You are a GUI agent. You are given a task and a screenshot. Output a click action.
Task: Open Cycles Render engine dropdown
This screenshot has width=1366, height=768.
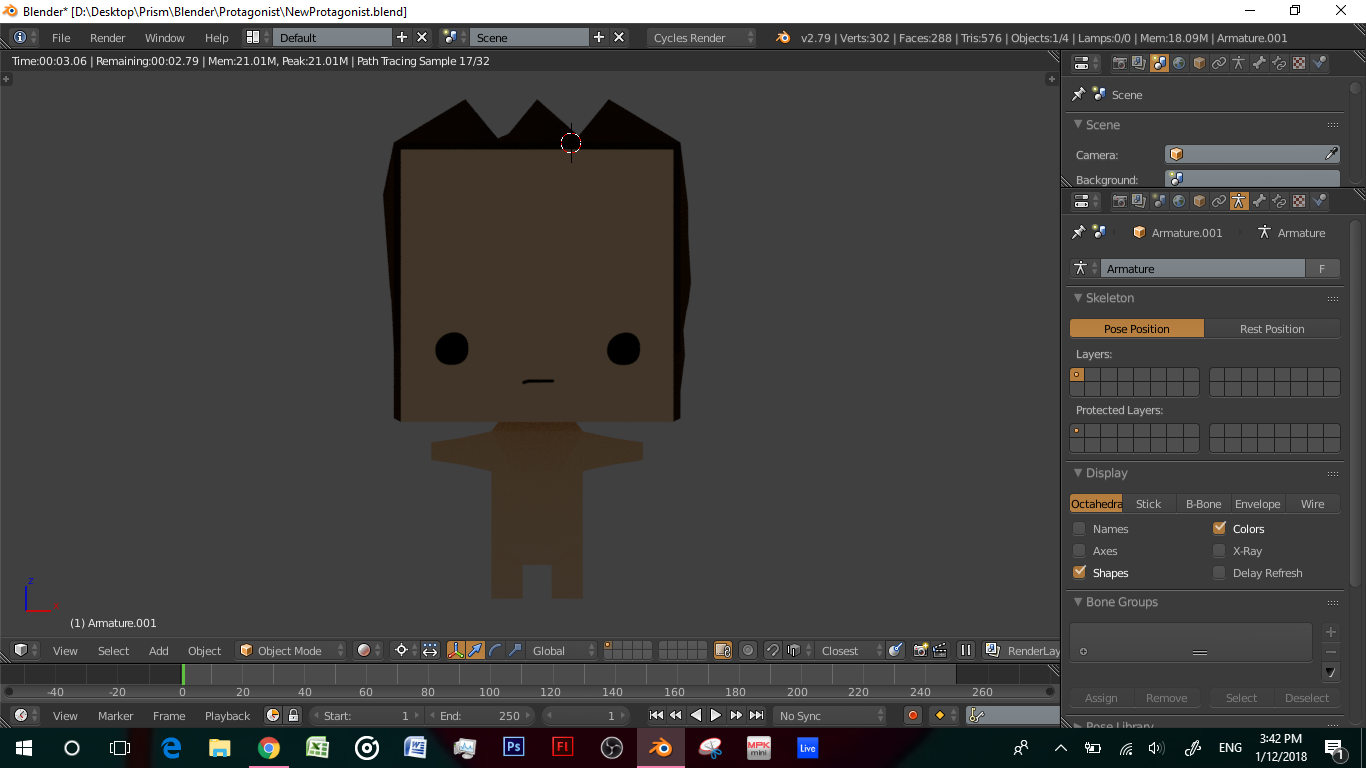click(x=702, y=37)
